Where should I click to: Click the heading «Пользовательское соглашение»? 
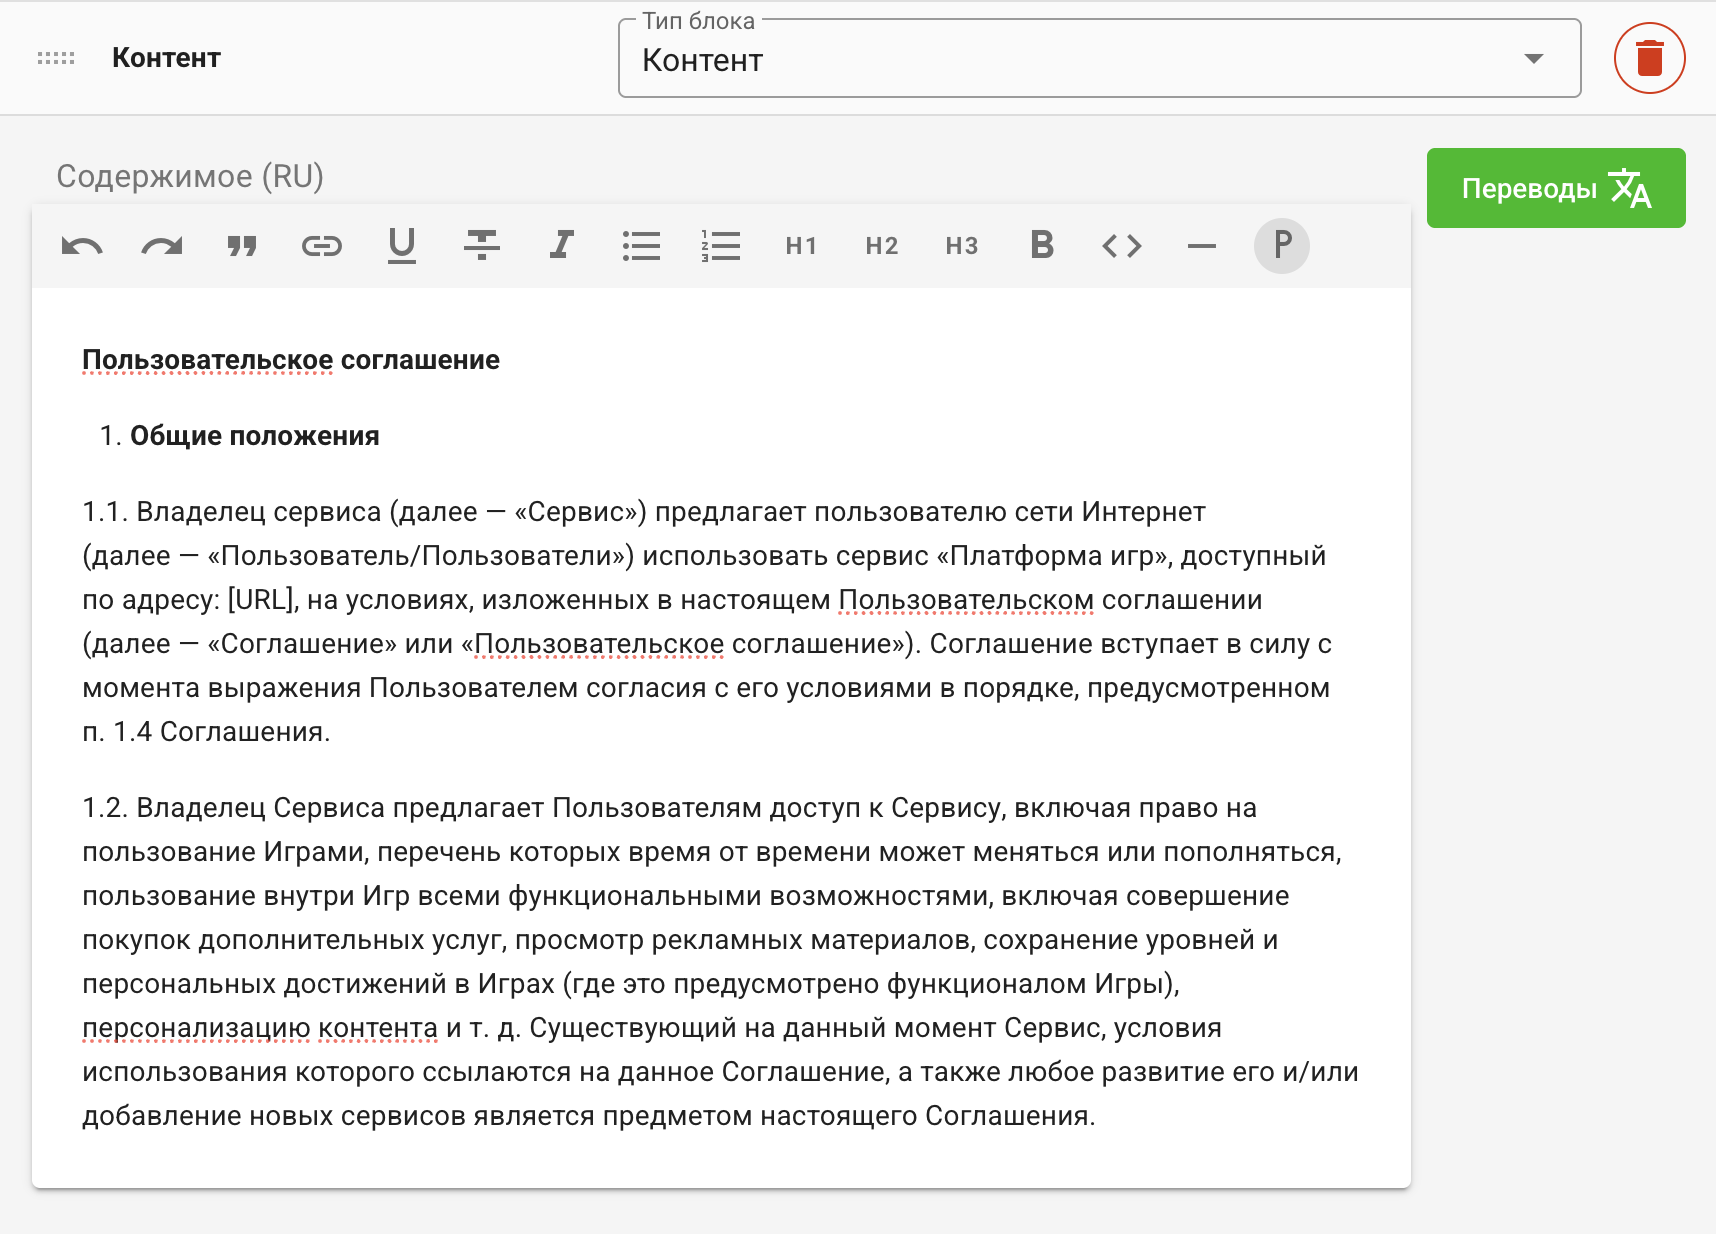(x=291, y=360)
